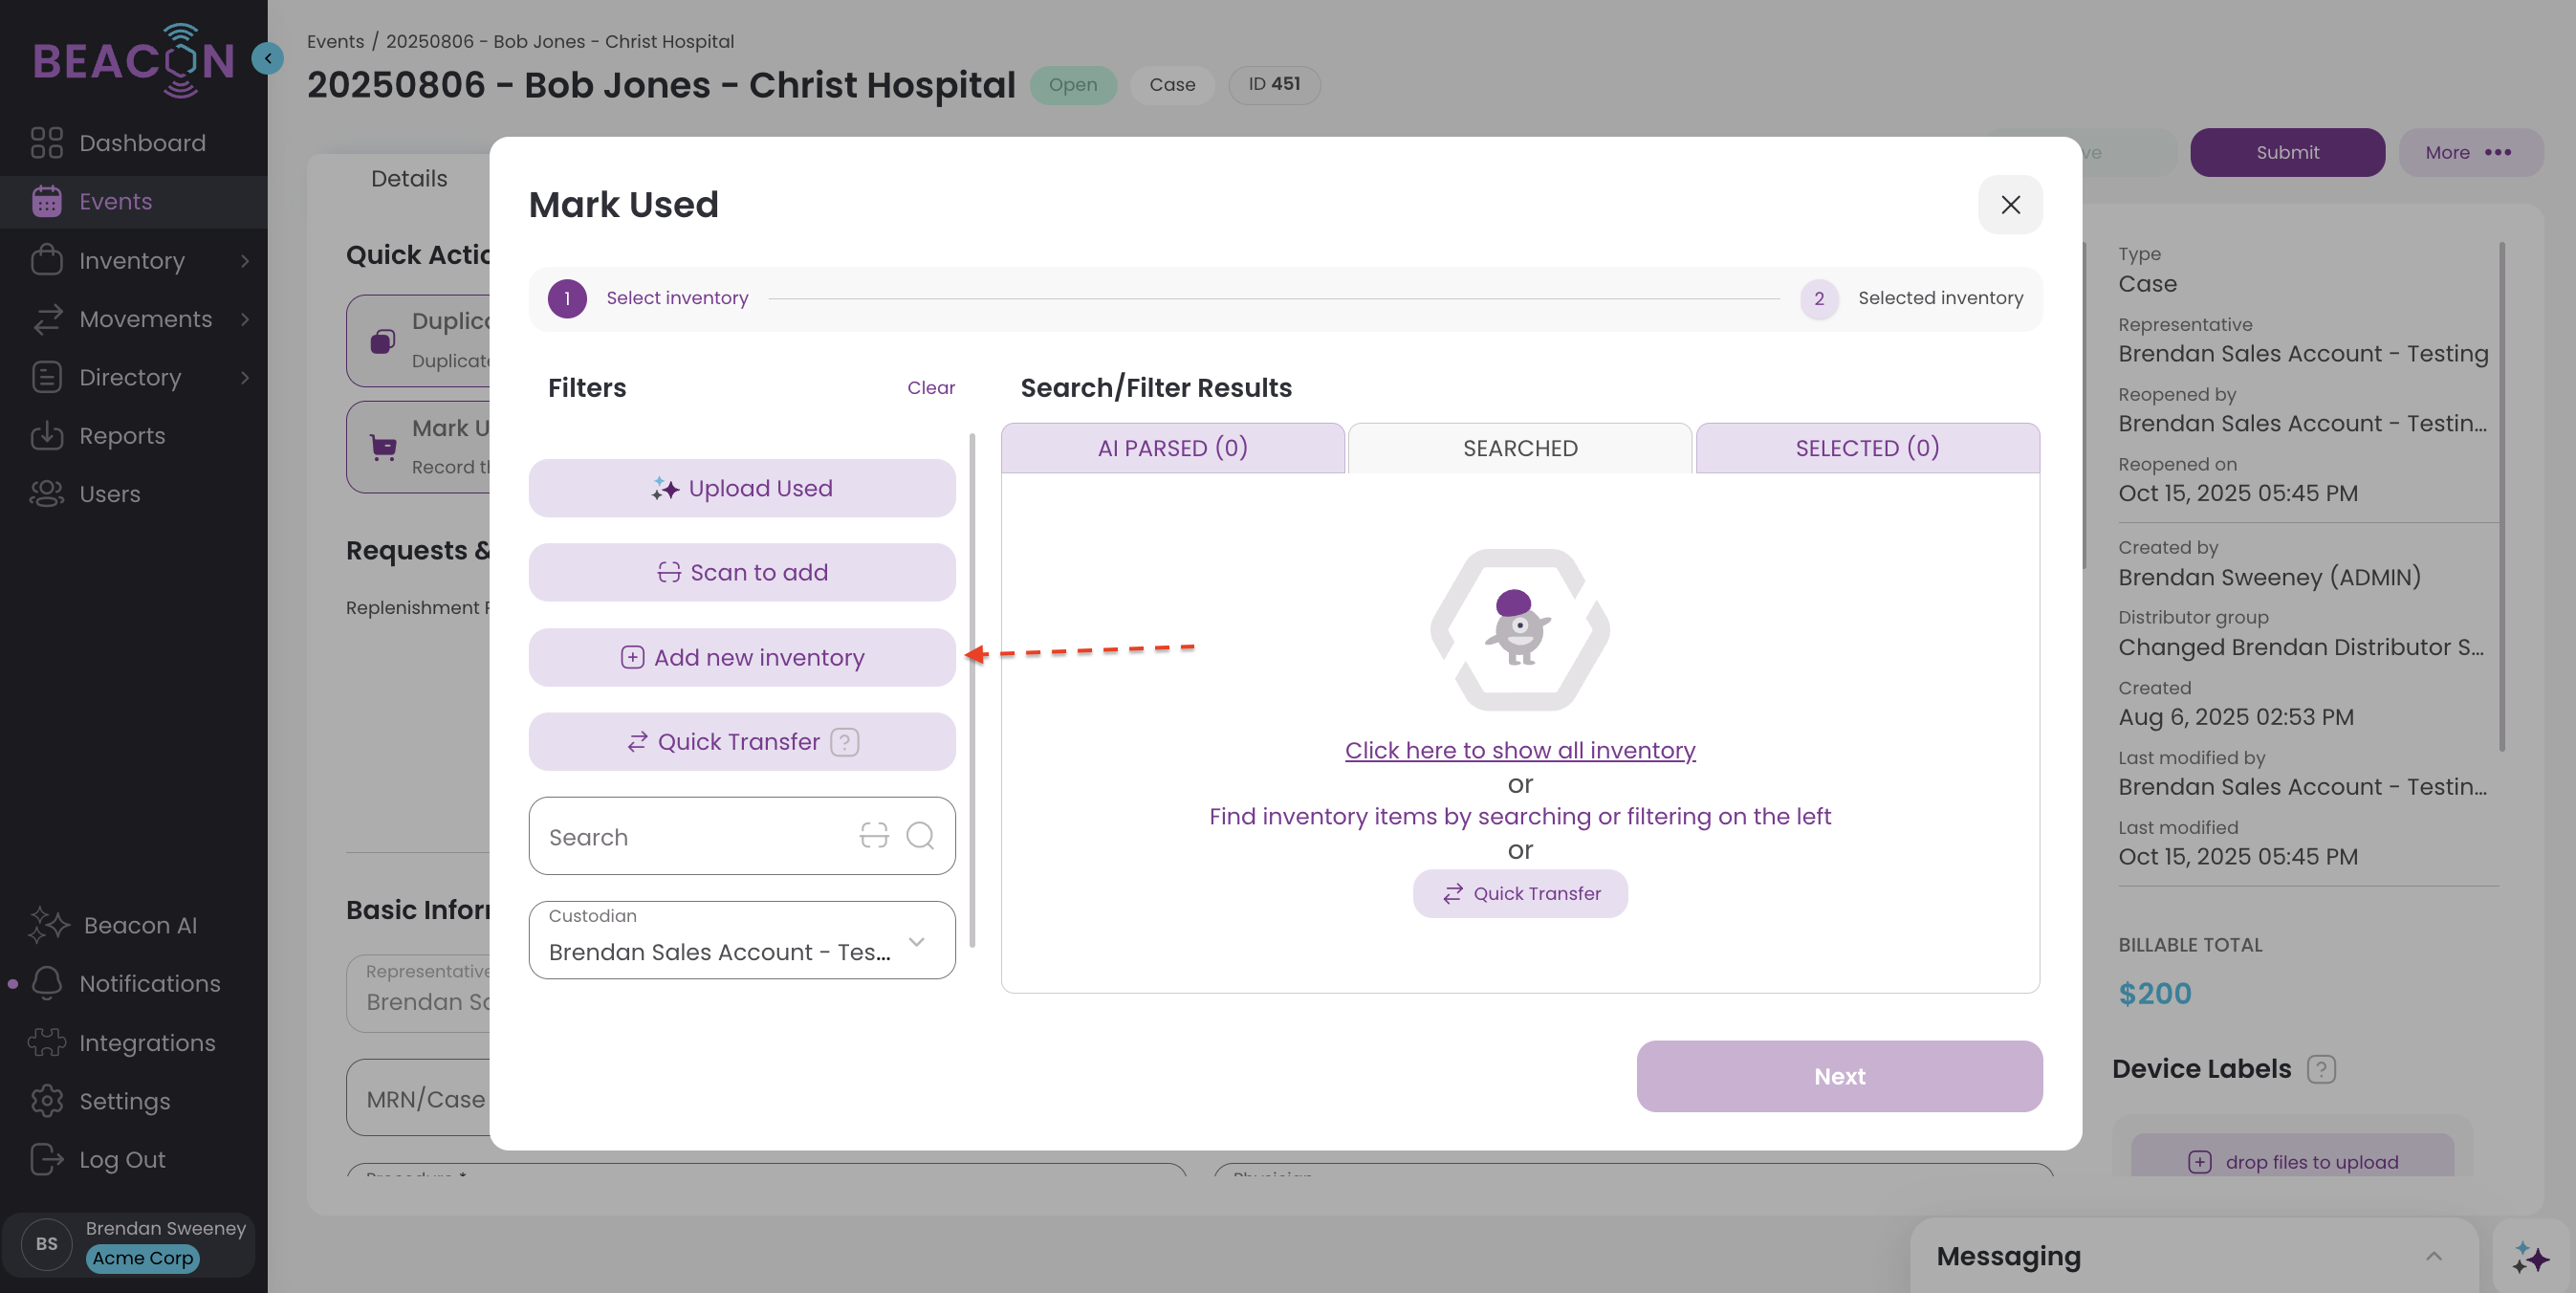The height and width of the screenshot is (1293, 2576).
Task: Expand the Movements sidebar submenu
Action: click(x=245, y=319)
